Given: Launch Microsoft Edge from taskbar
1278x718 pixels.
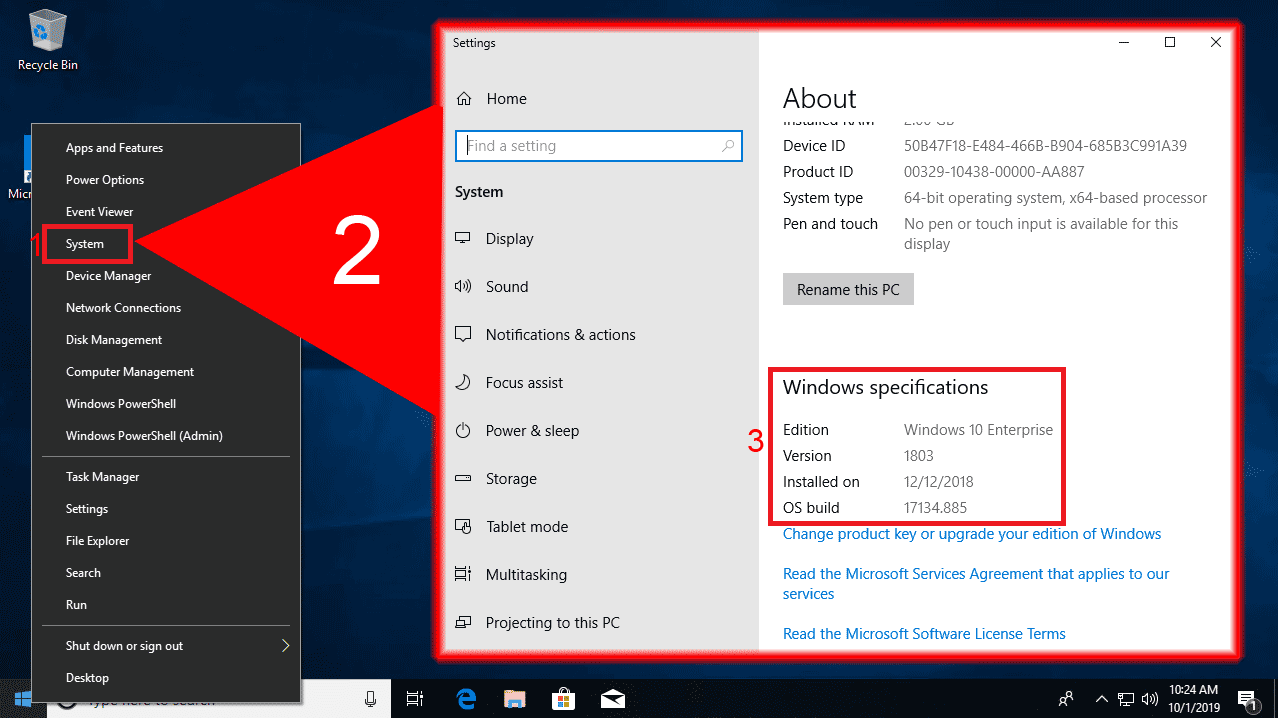Looking at the screenshot, I should pyautogui.click(x=466, y=698).
